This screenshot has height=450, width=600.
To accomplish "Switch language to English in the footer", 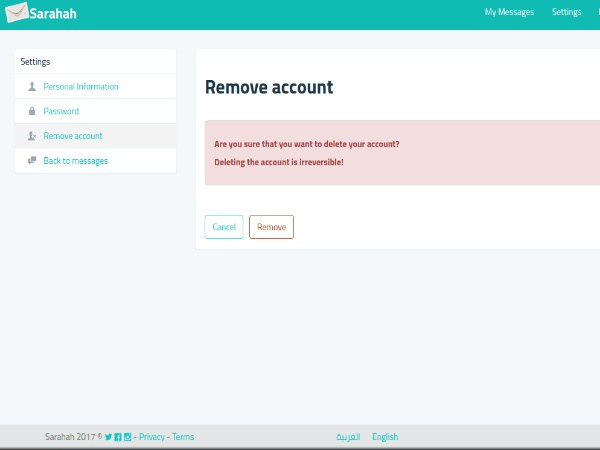I will [385, 437].
